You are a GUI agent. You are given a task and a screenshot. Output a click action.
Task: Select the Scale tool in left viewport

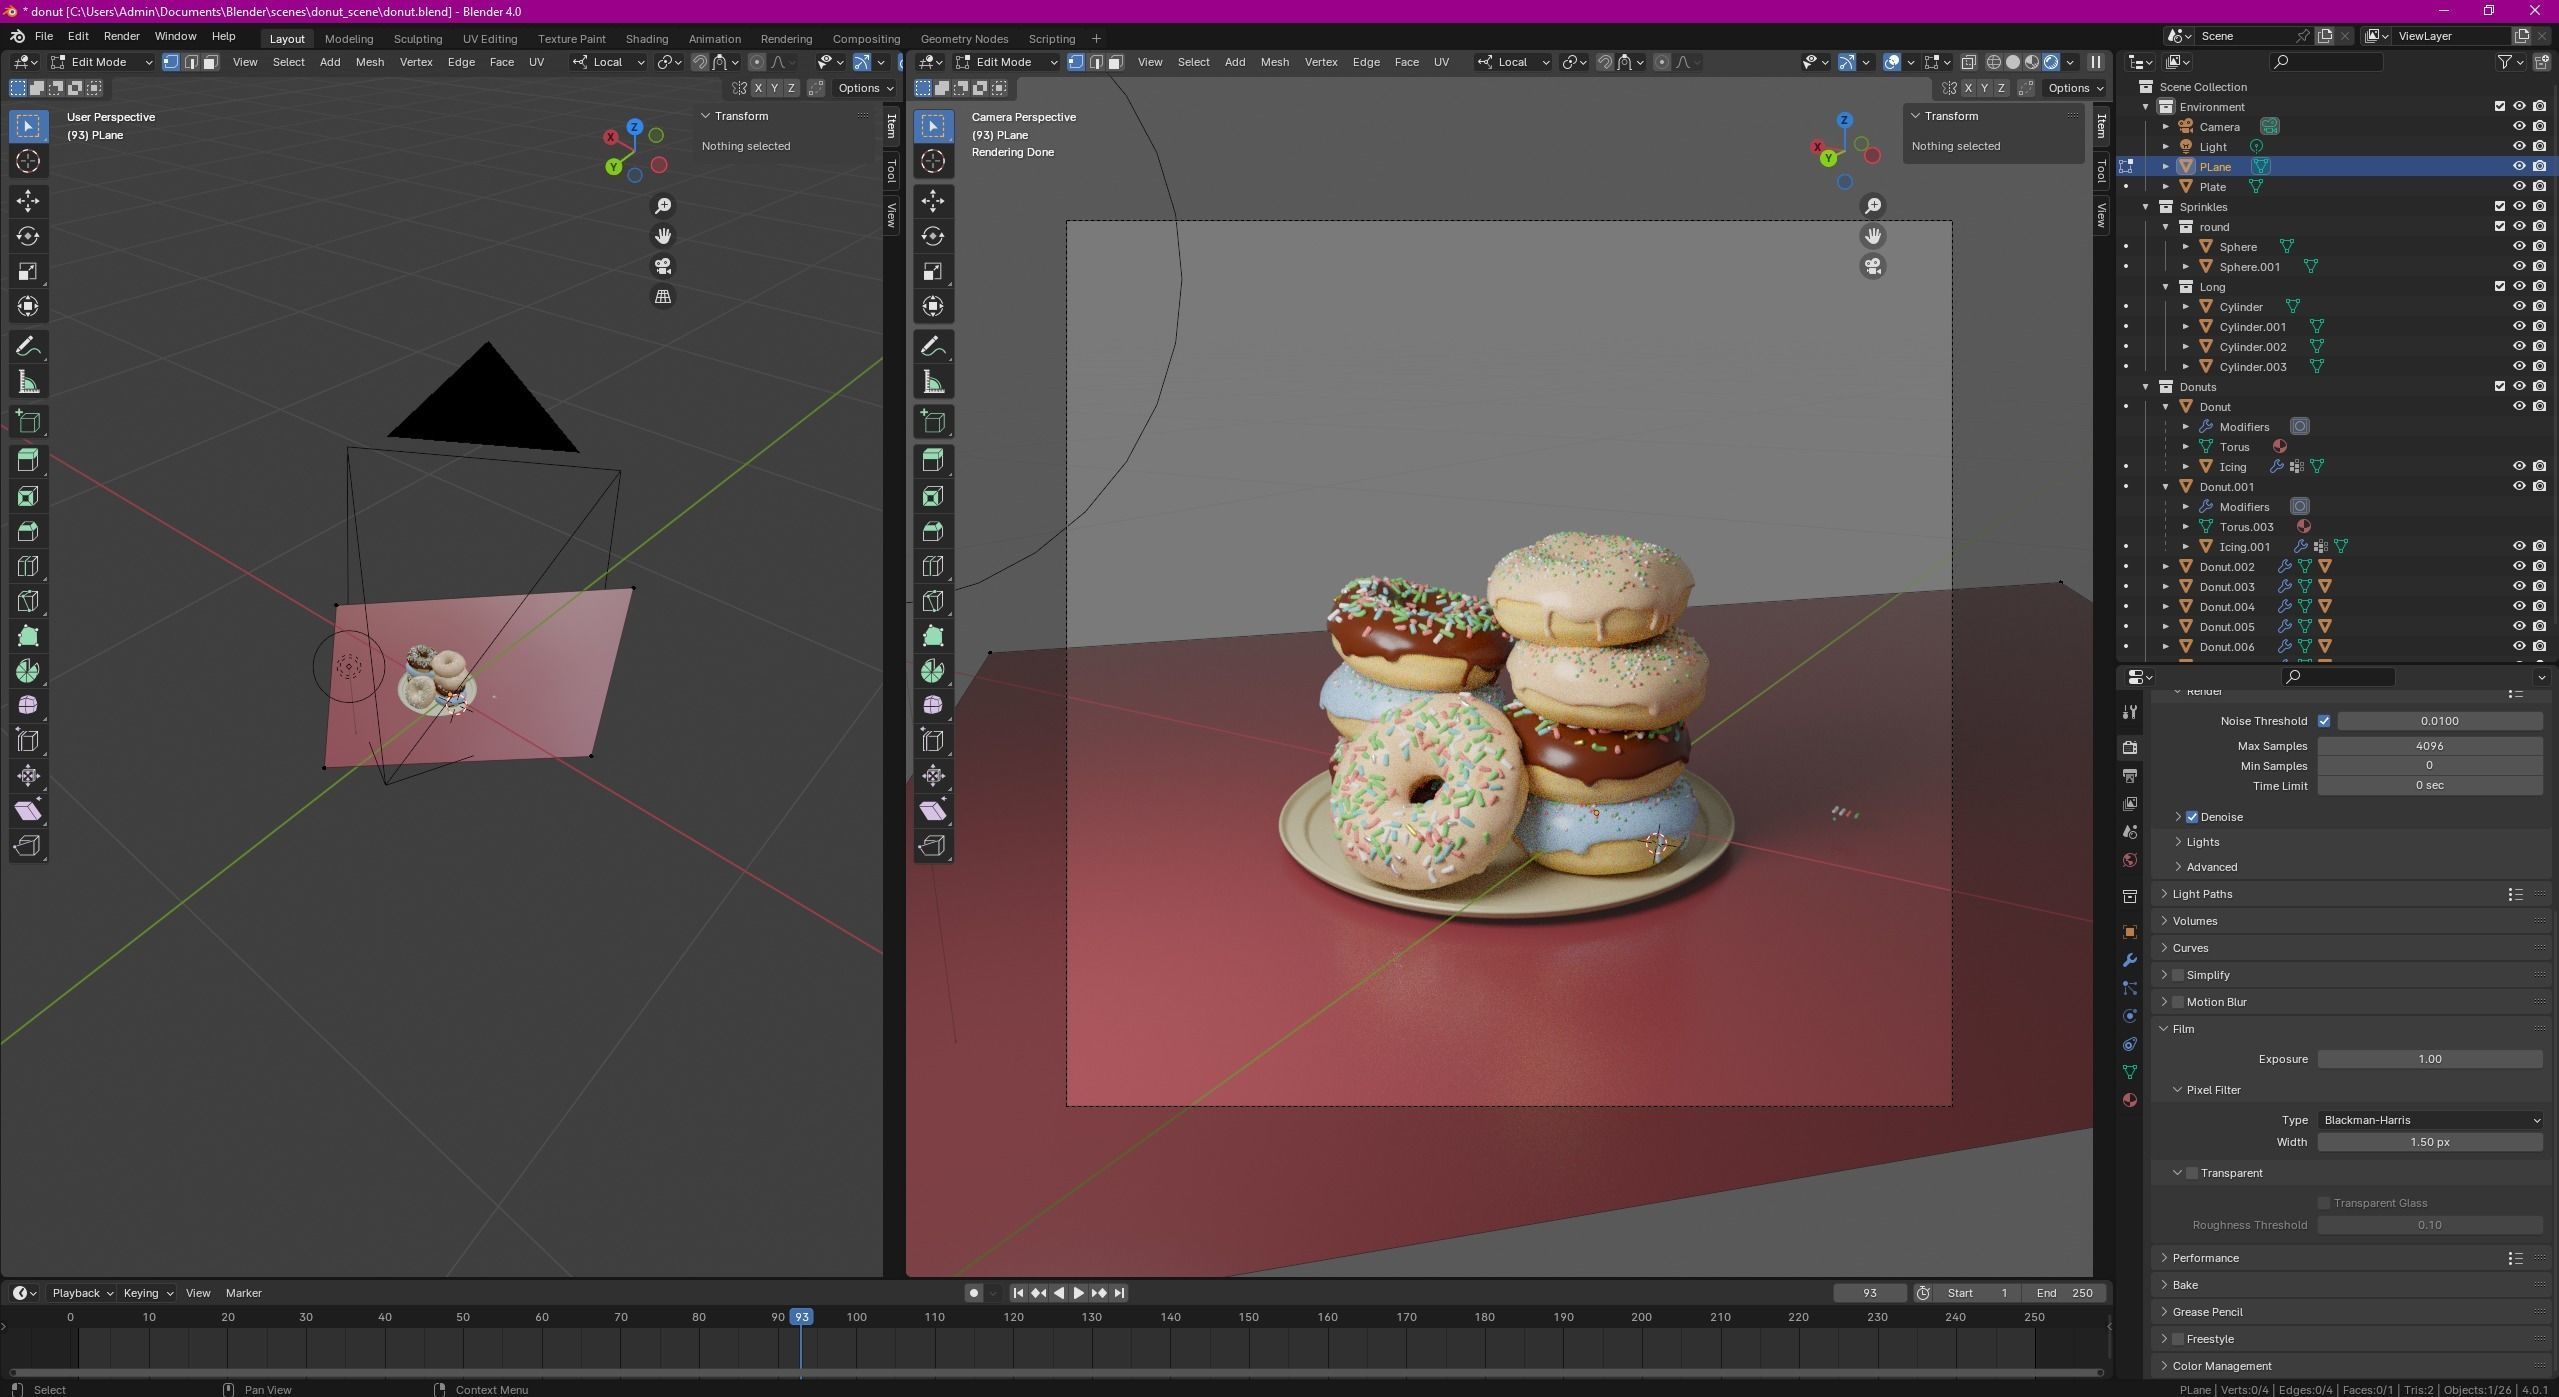pos(28,271)
